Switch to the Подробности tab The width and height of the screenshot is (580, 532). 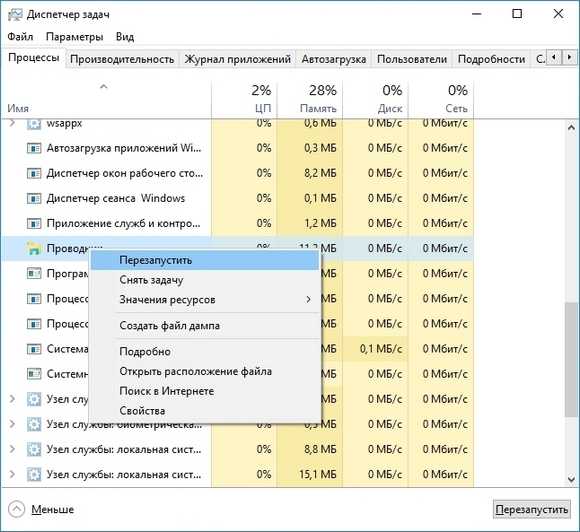[492, 59]
